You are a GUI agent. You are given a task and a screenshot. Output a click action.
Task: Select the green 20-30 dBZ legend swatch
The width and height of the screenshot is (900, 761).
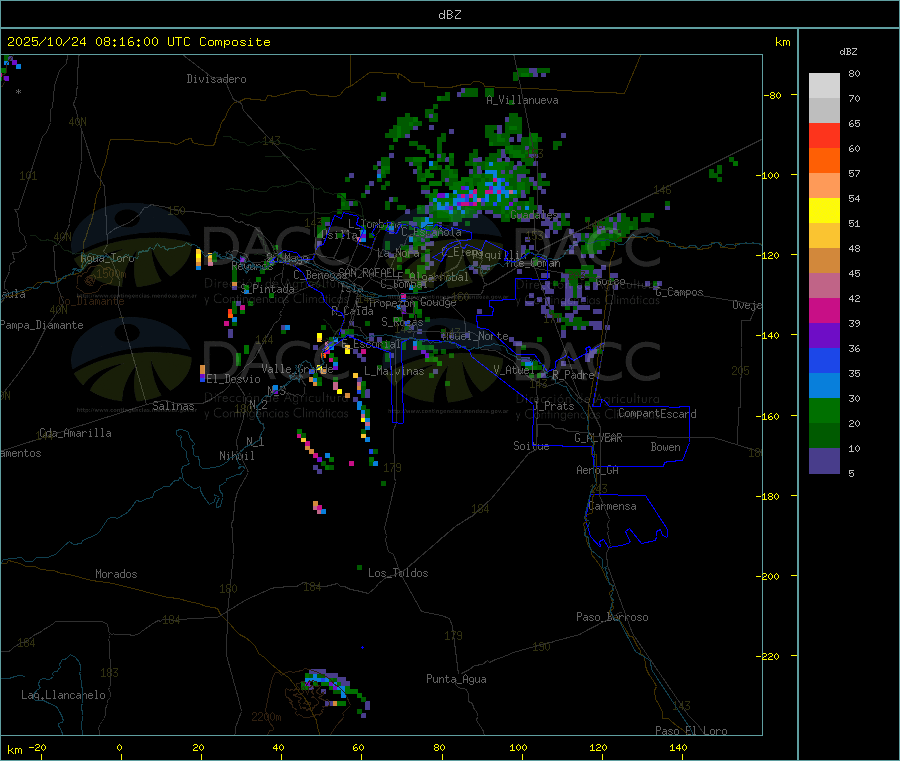pos(824,410)
